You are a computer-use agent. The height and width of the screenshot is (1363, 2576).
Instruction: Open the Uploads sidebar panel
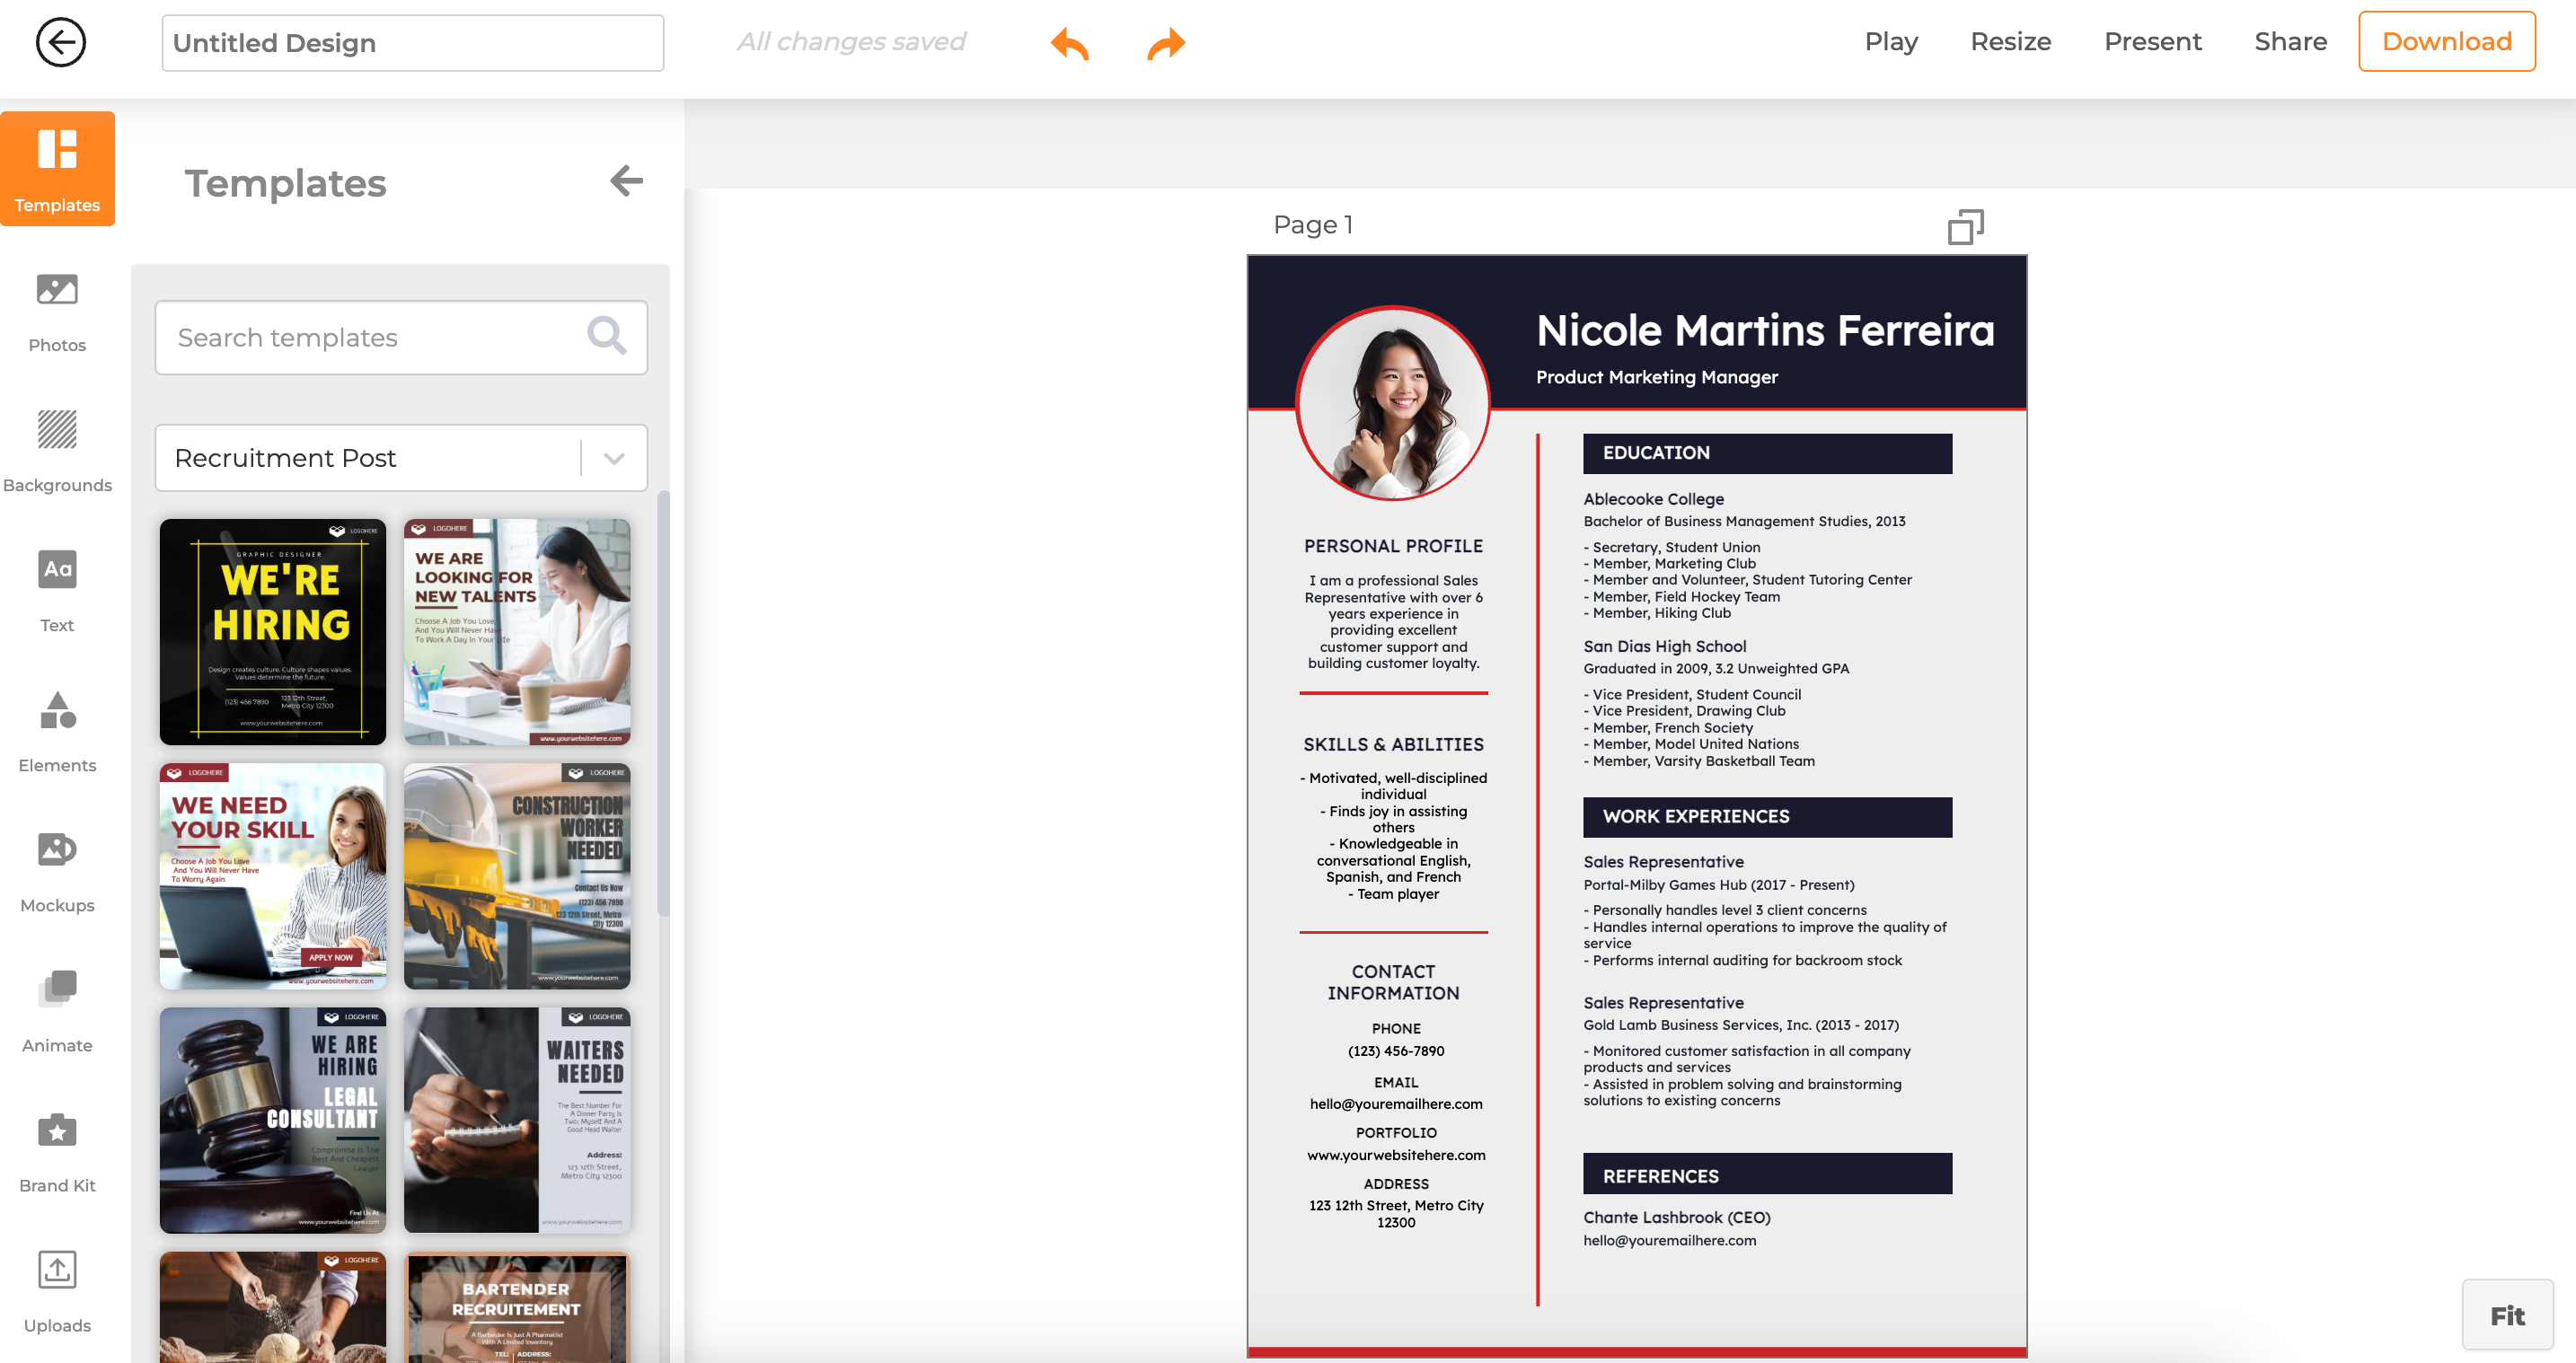coord(57,1291)
